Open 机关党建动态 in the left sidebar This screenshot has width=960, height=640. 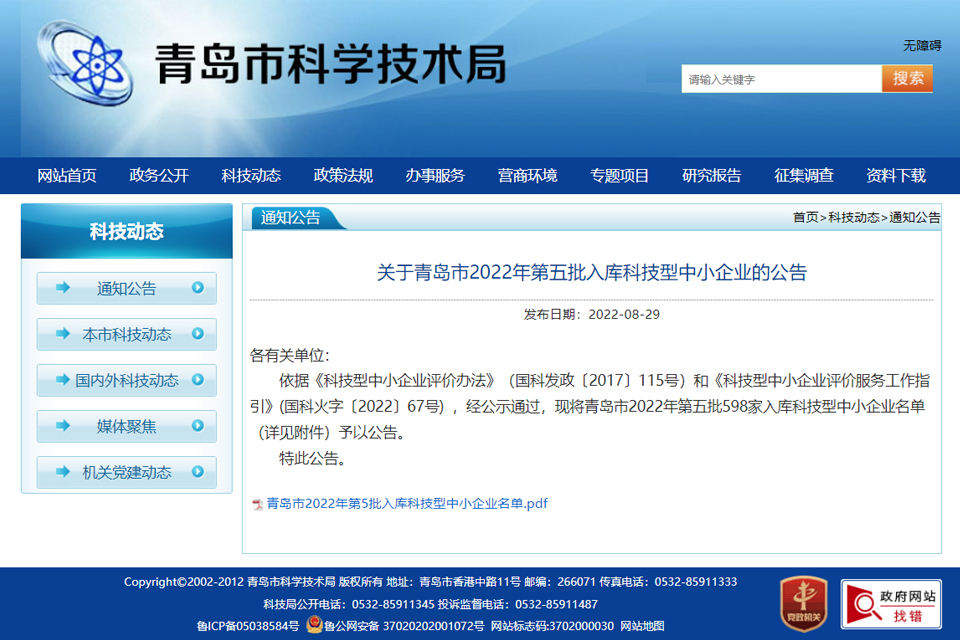coord(127,472)
